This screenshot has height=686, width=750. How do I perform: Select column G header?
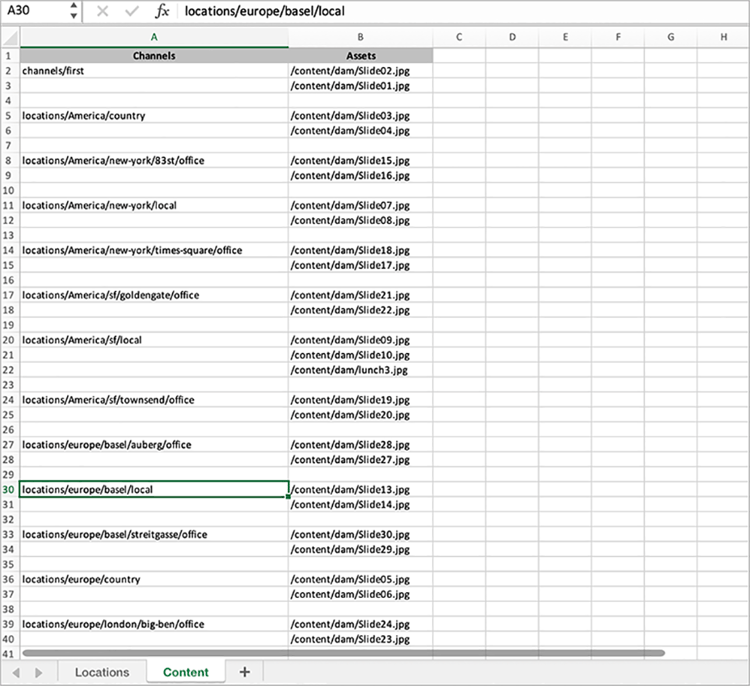tap(671, 37)
